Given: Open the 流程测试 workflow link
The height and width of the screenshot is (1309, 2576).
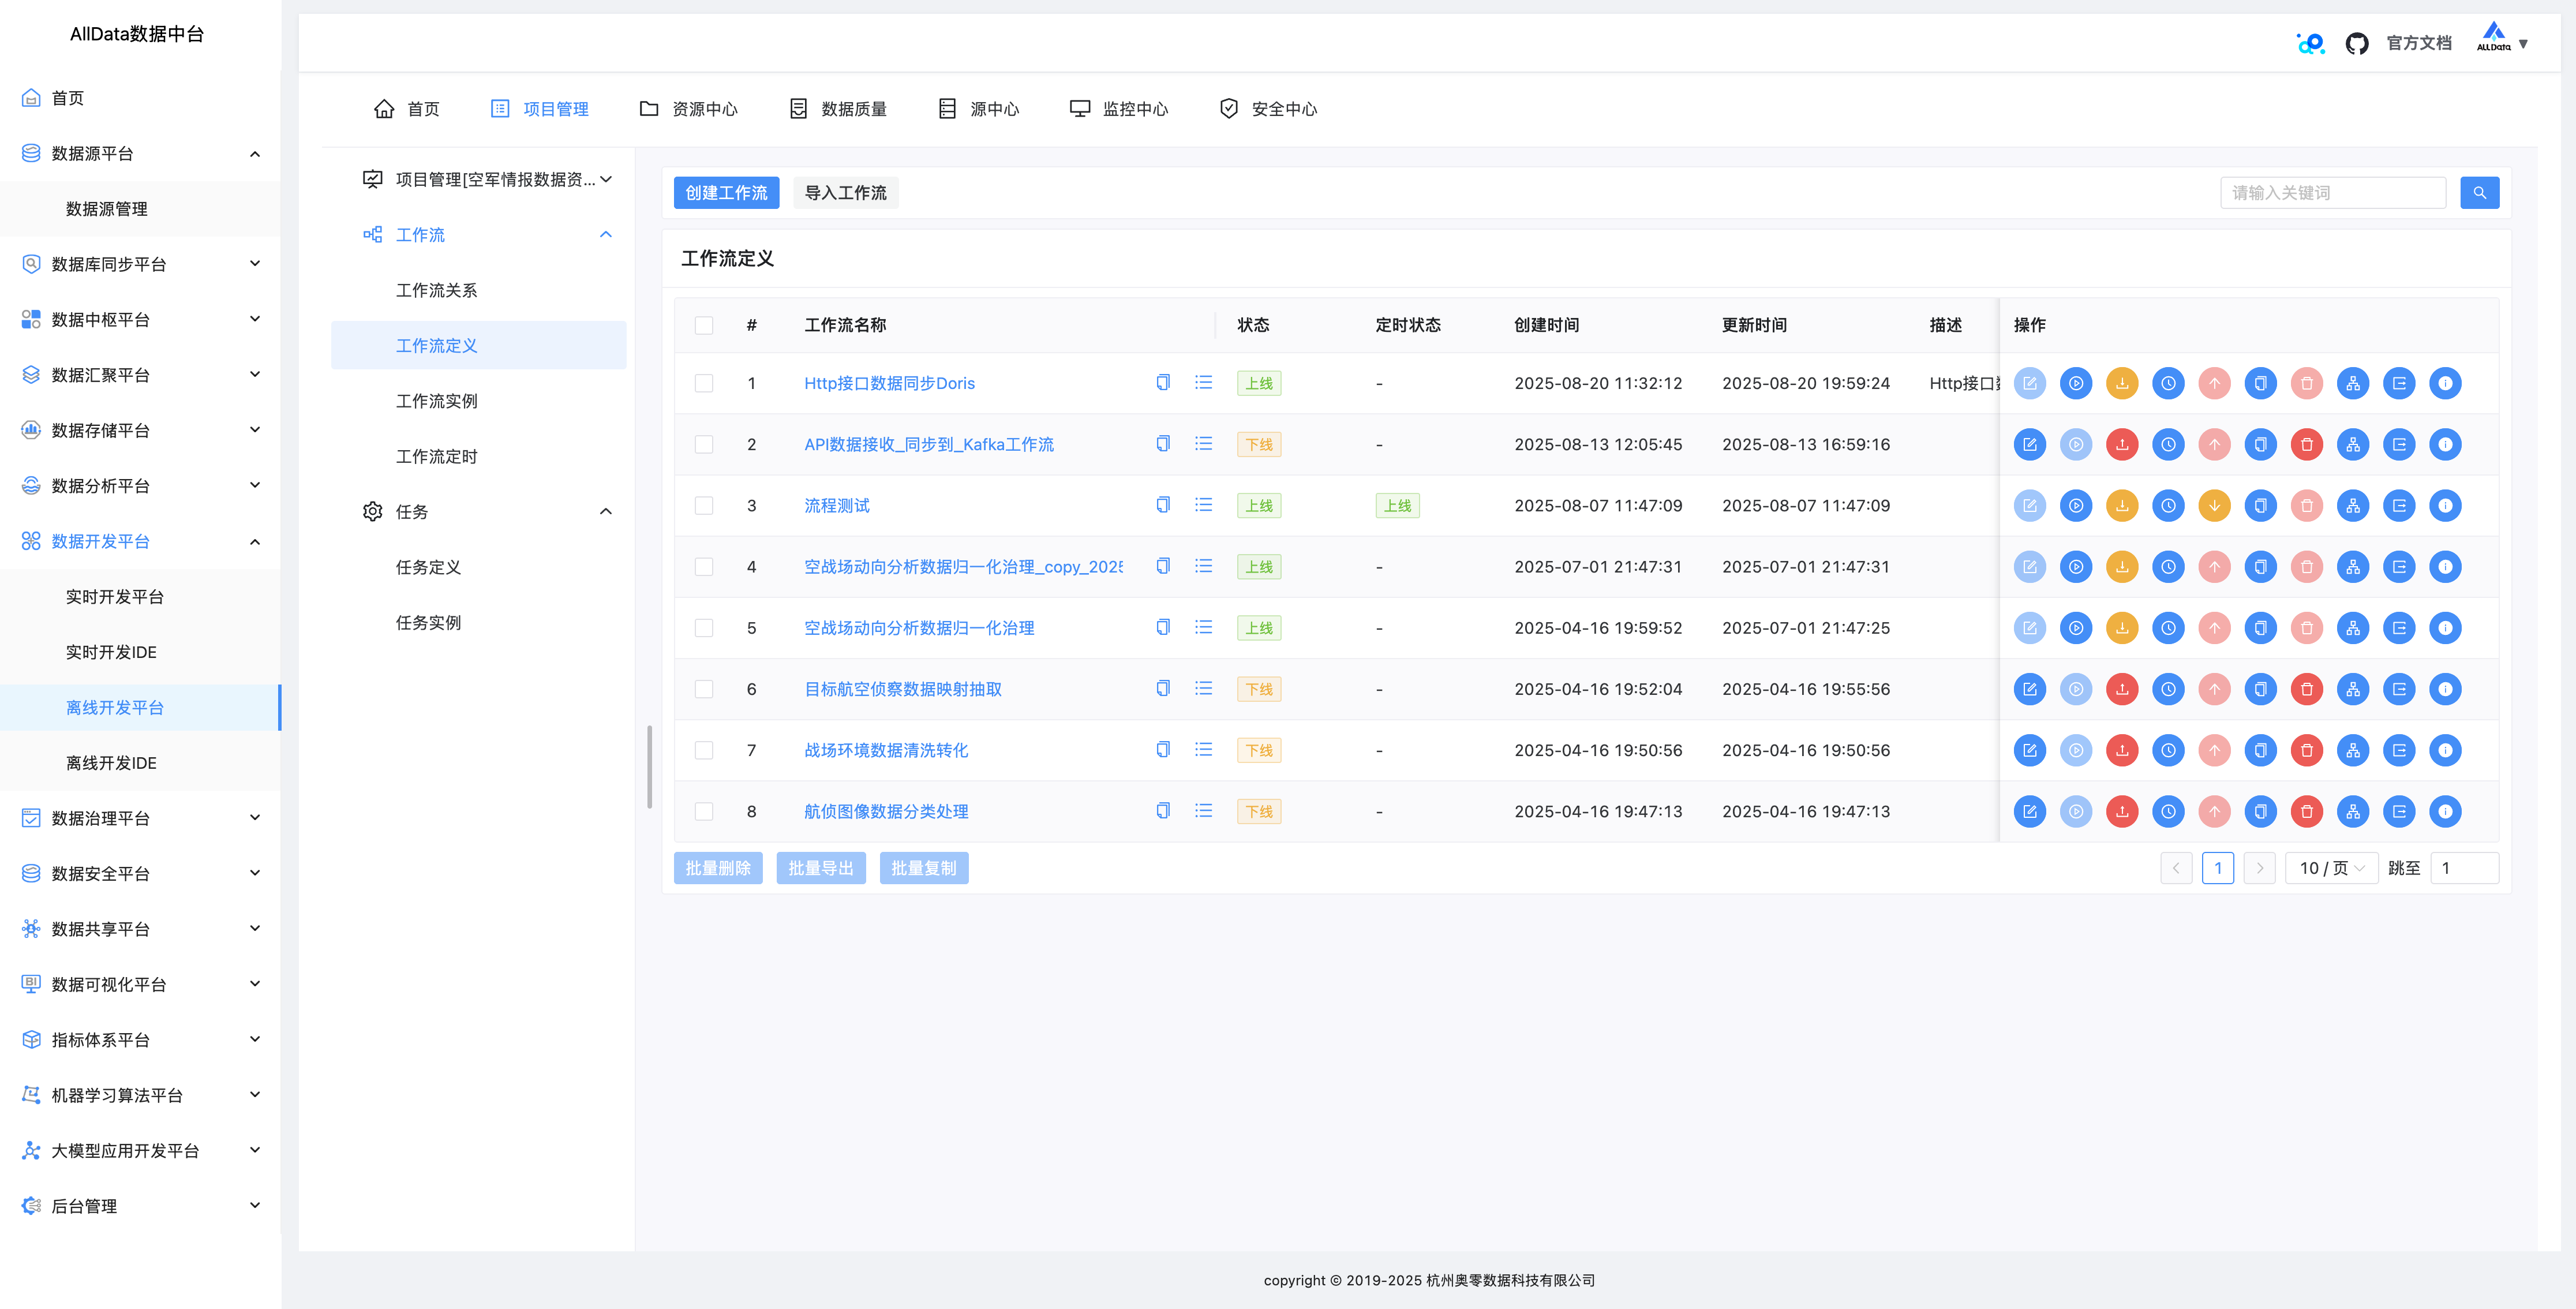Looking at the screenshot, I should coord(836,506).
